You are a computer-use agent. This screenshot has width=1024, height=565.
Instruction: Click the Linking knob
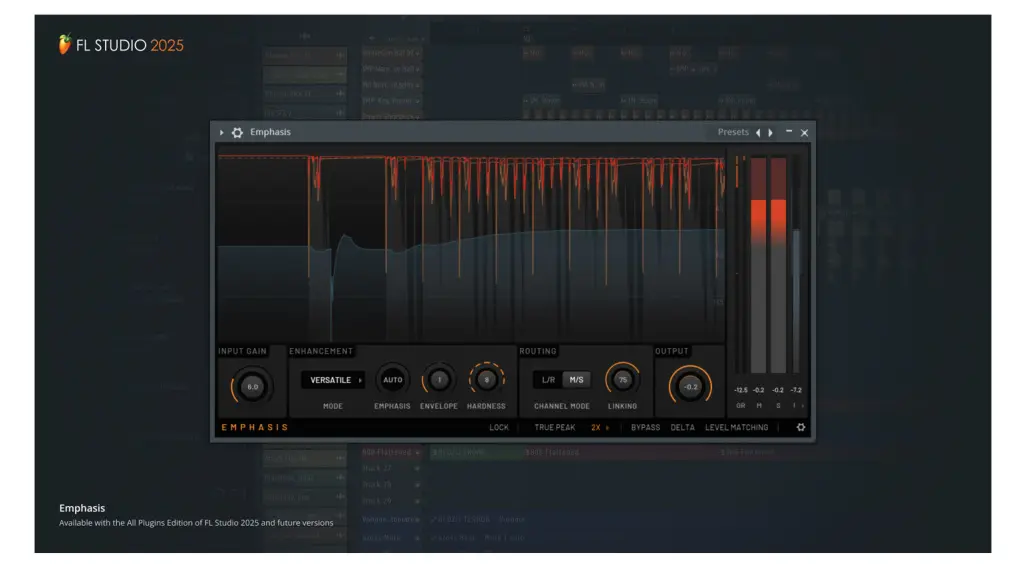(622, 380)
